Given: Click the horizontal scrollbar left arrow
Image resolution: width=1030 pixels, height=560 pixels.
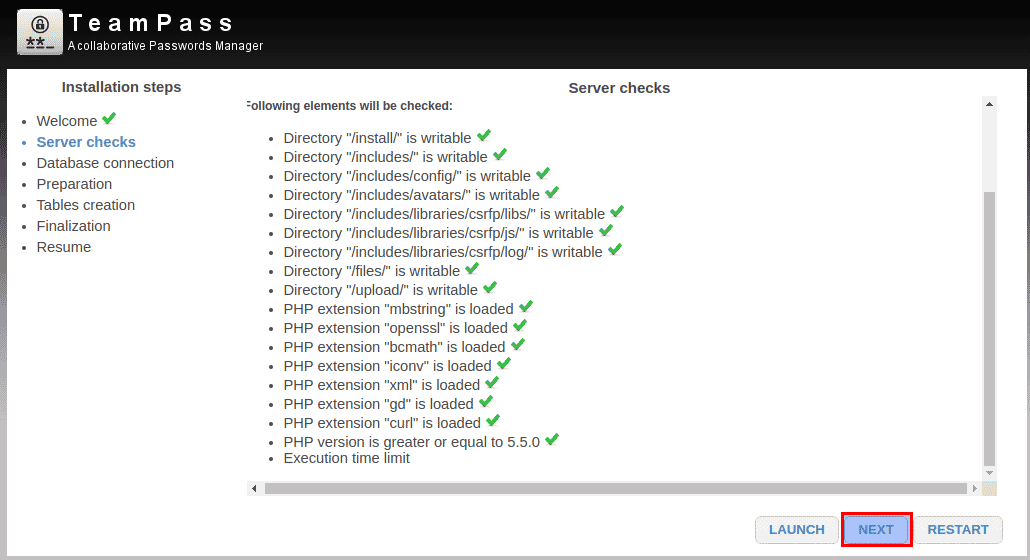Looking at the screenshot, I should [x=255, y=488].
